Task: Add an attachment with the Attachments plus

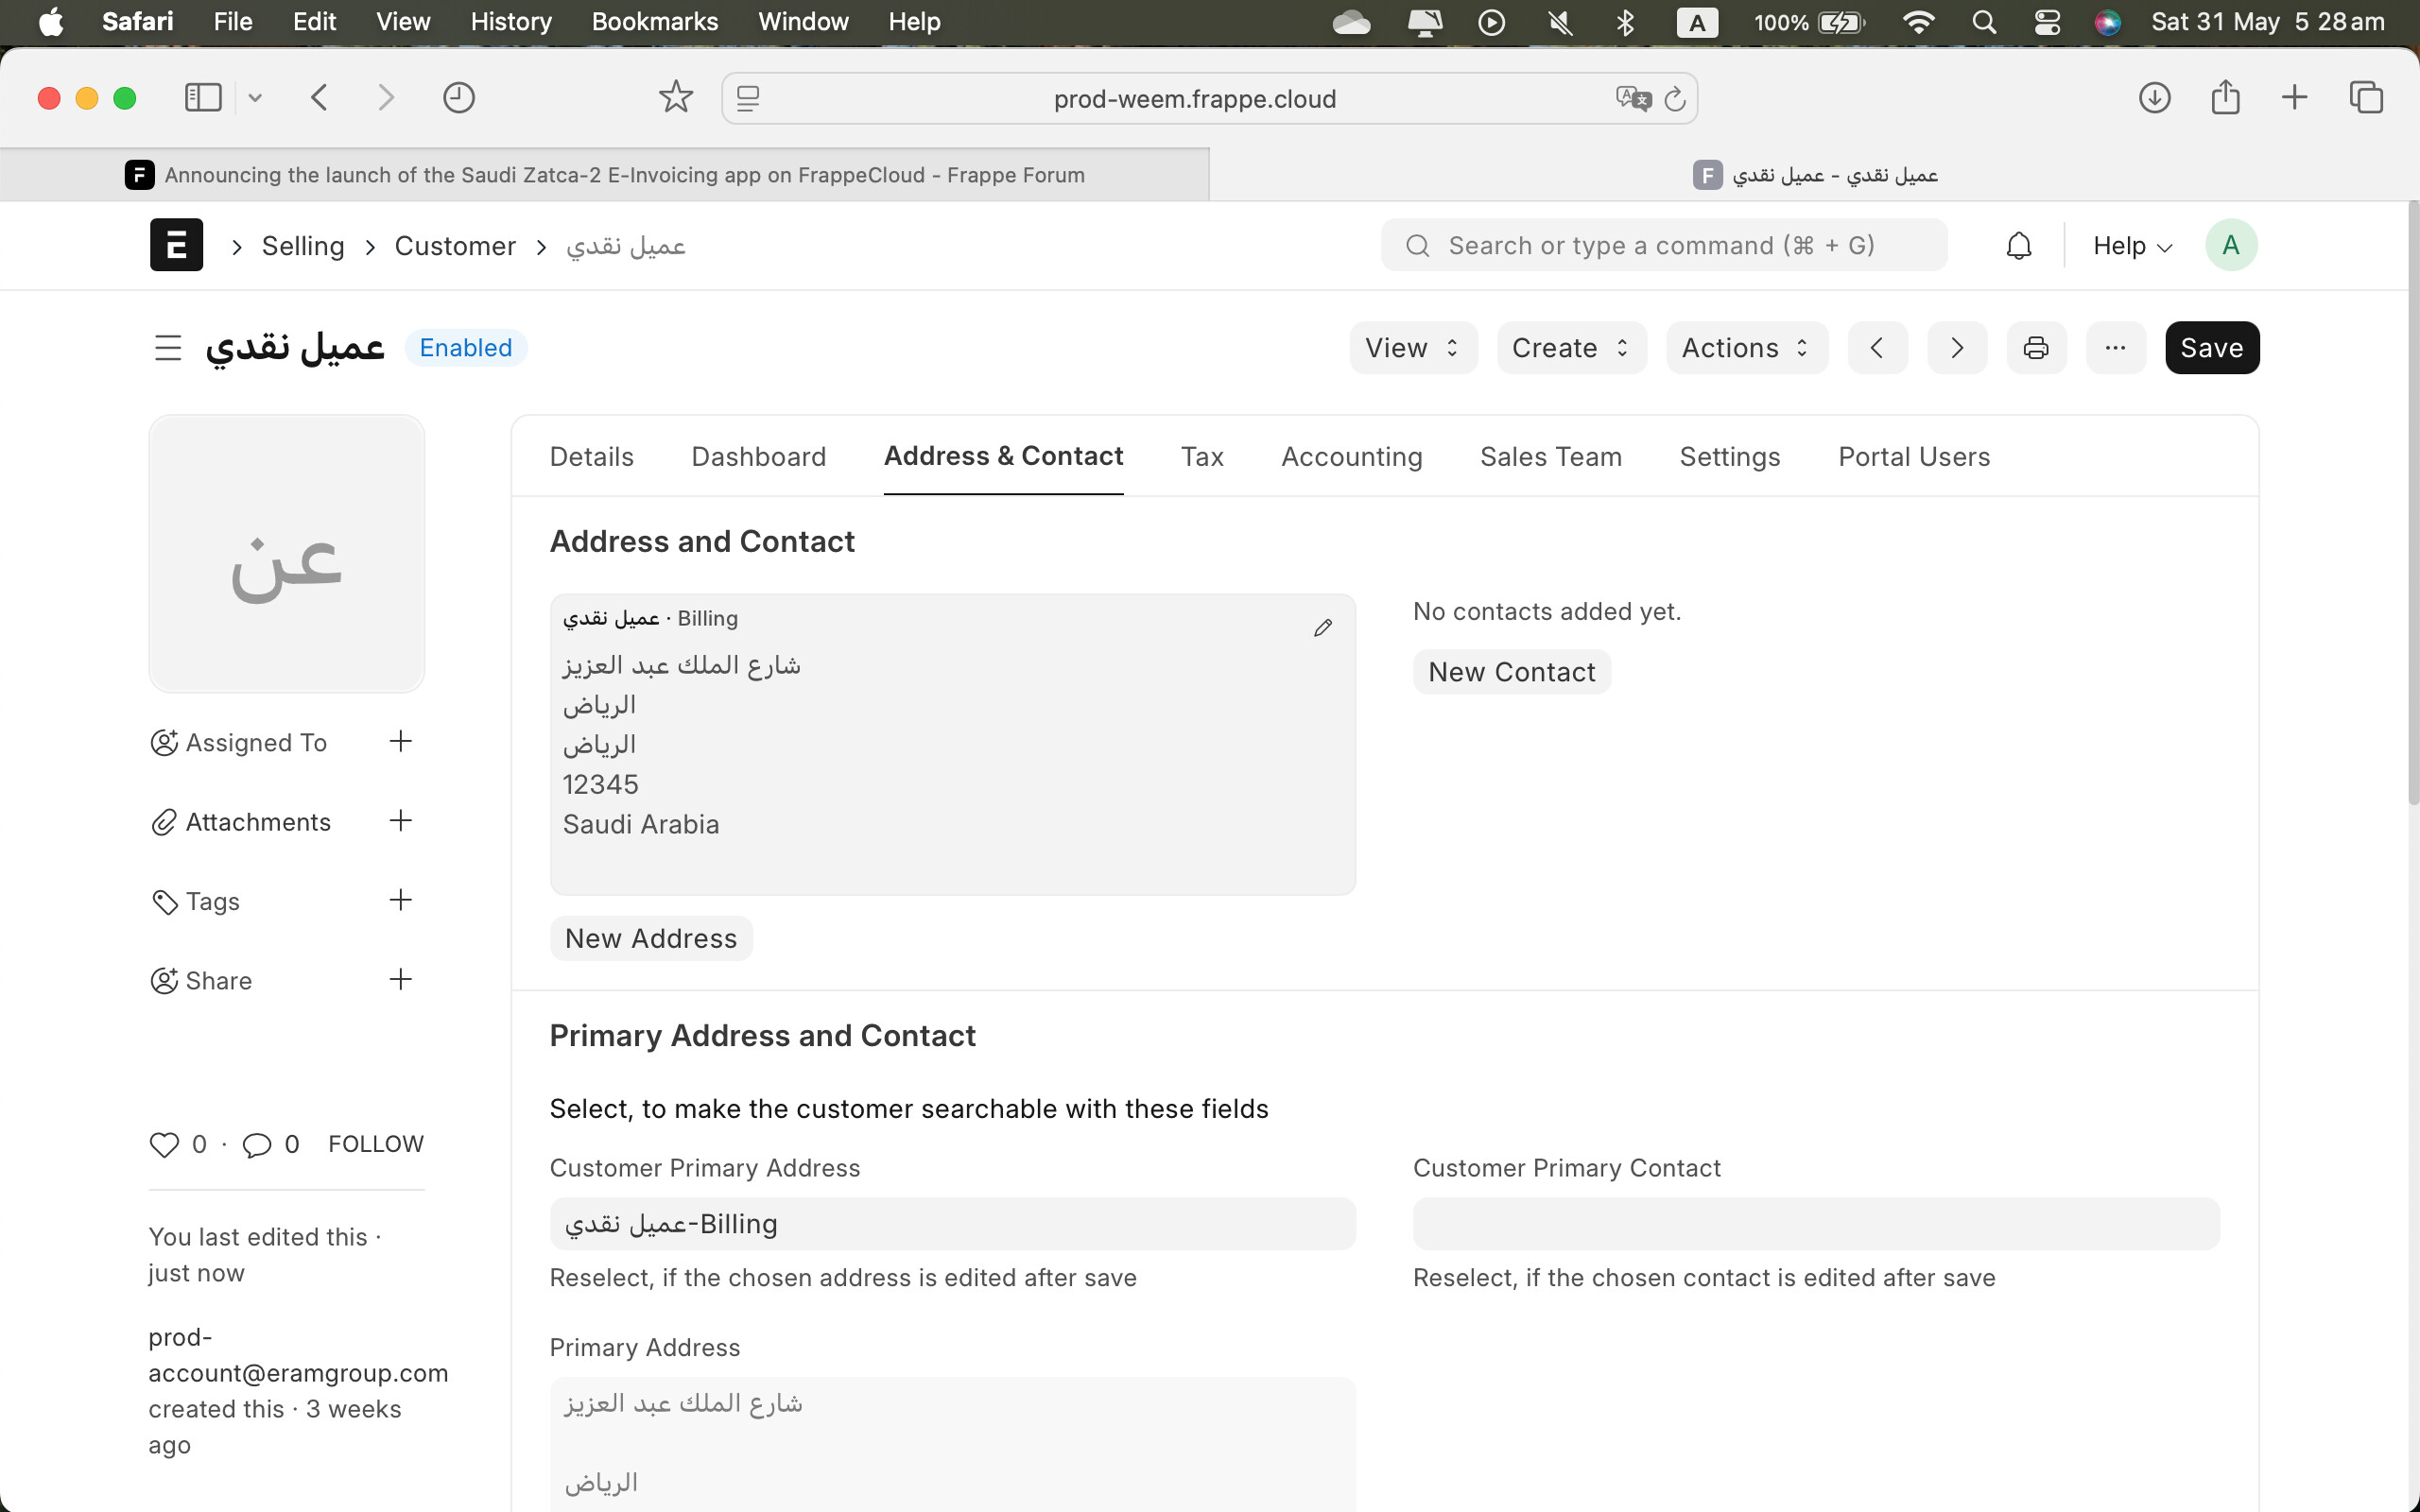Action: [x=400, y=821]
